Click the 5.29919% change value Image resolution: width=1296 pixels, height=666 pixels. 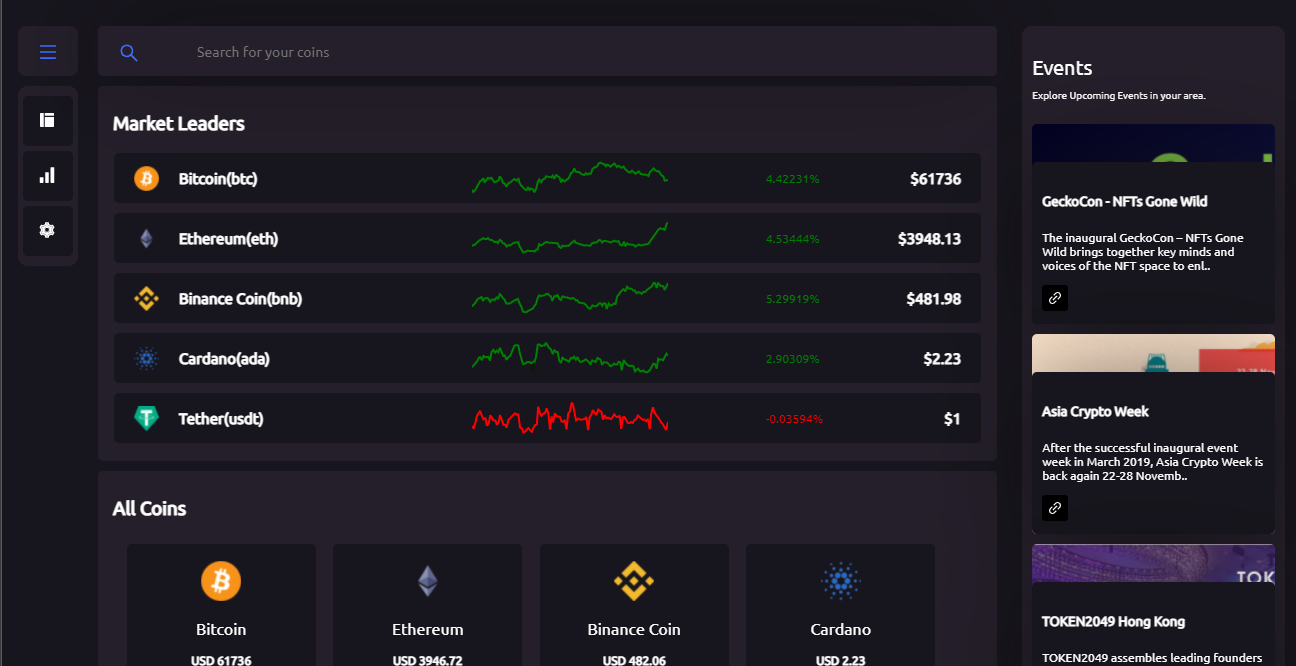(x=793, y=299)
